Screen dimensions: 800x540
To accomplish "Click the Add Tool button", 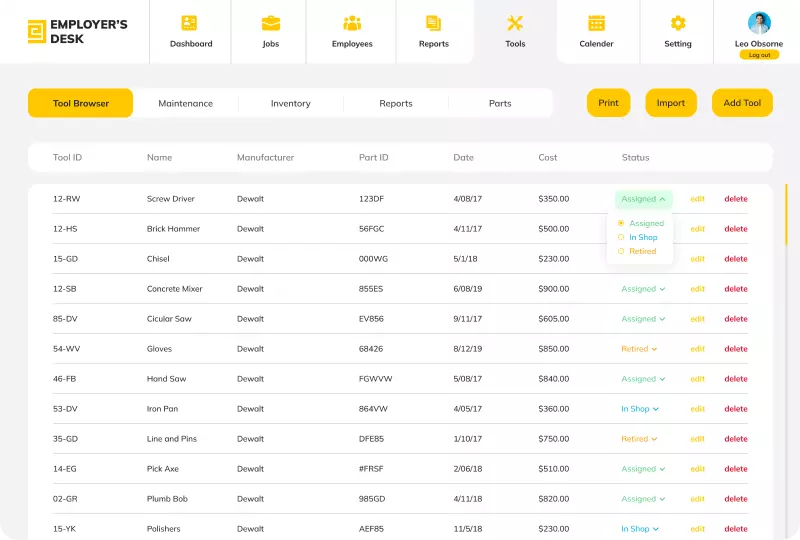I will click(x=742, y=103).
